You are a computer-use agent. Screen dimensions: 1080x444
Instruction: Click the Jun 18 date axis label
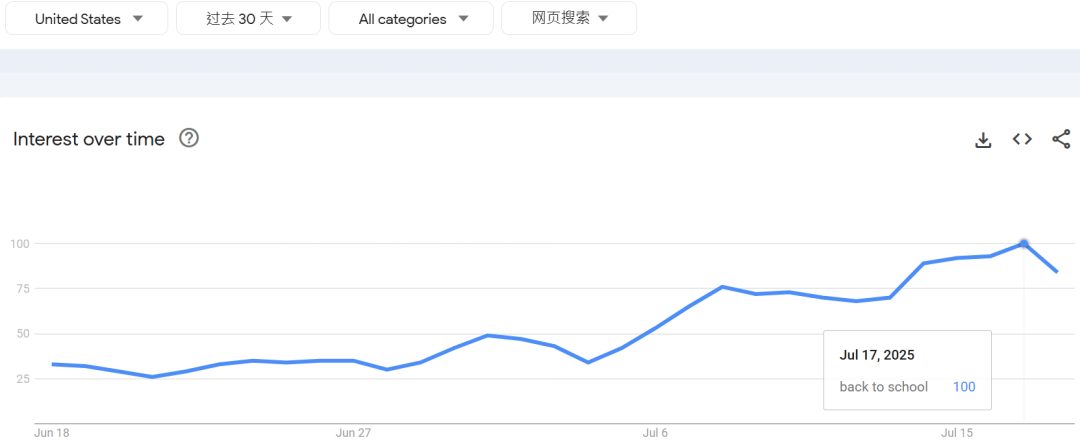tap(52, 433)
